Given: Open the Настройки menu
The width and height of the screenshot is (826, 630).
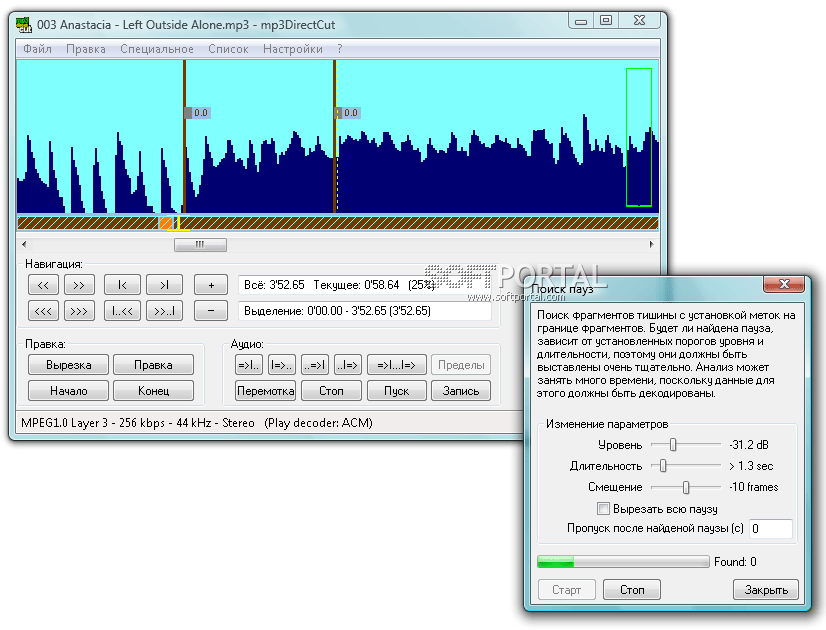Looking at the screenshot, I should coord(293,49).
